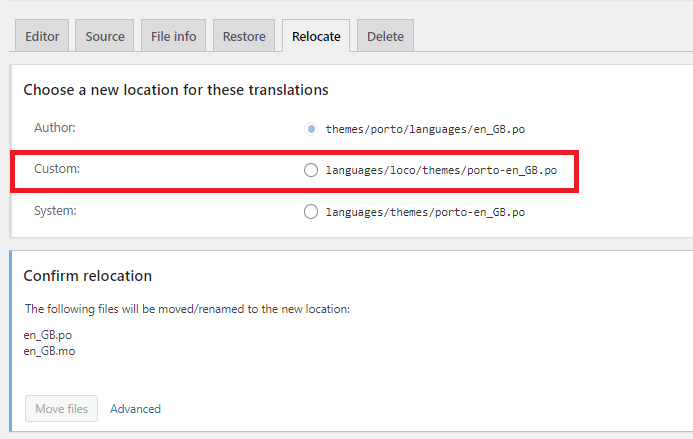693x439 pixels.
Task: Click the "Custom:" row label
Action: click(x=57, y=169)
